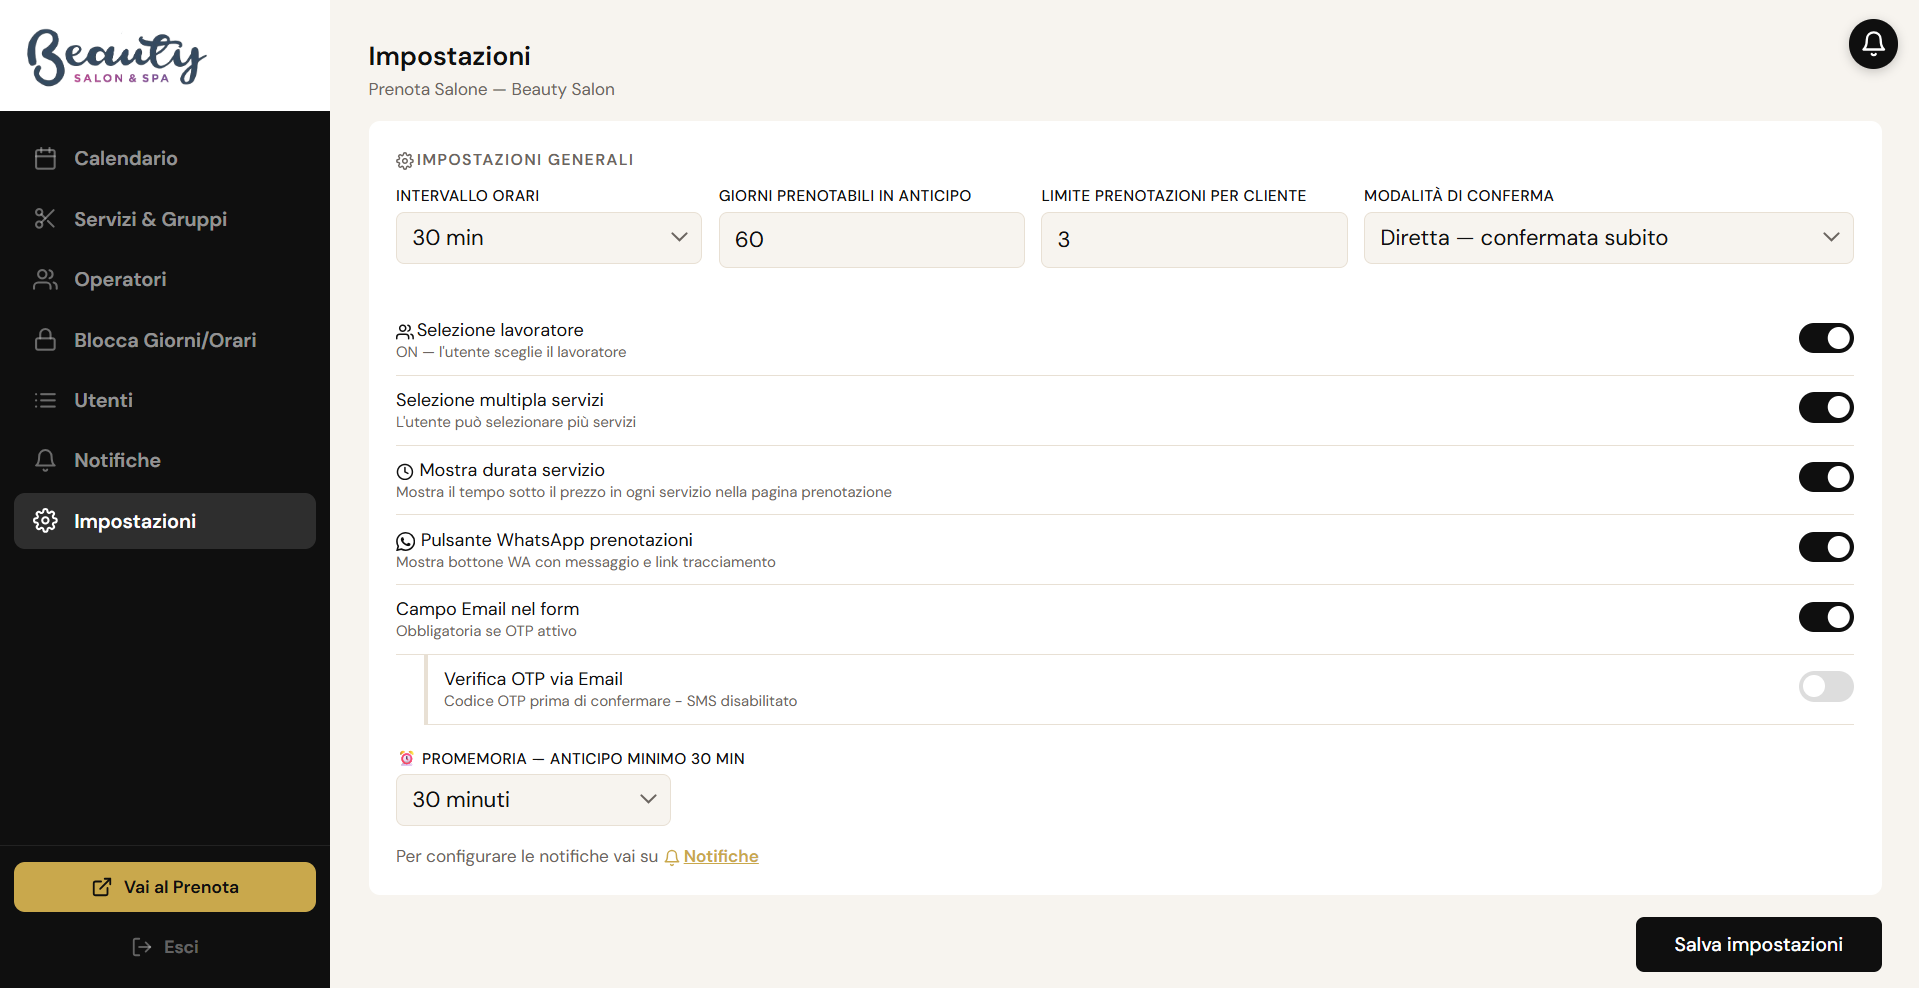The height and width of the screenshot is (988, 1919).
Task: Click the people icon next to Operatori
Action: [45, 279]
